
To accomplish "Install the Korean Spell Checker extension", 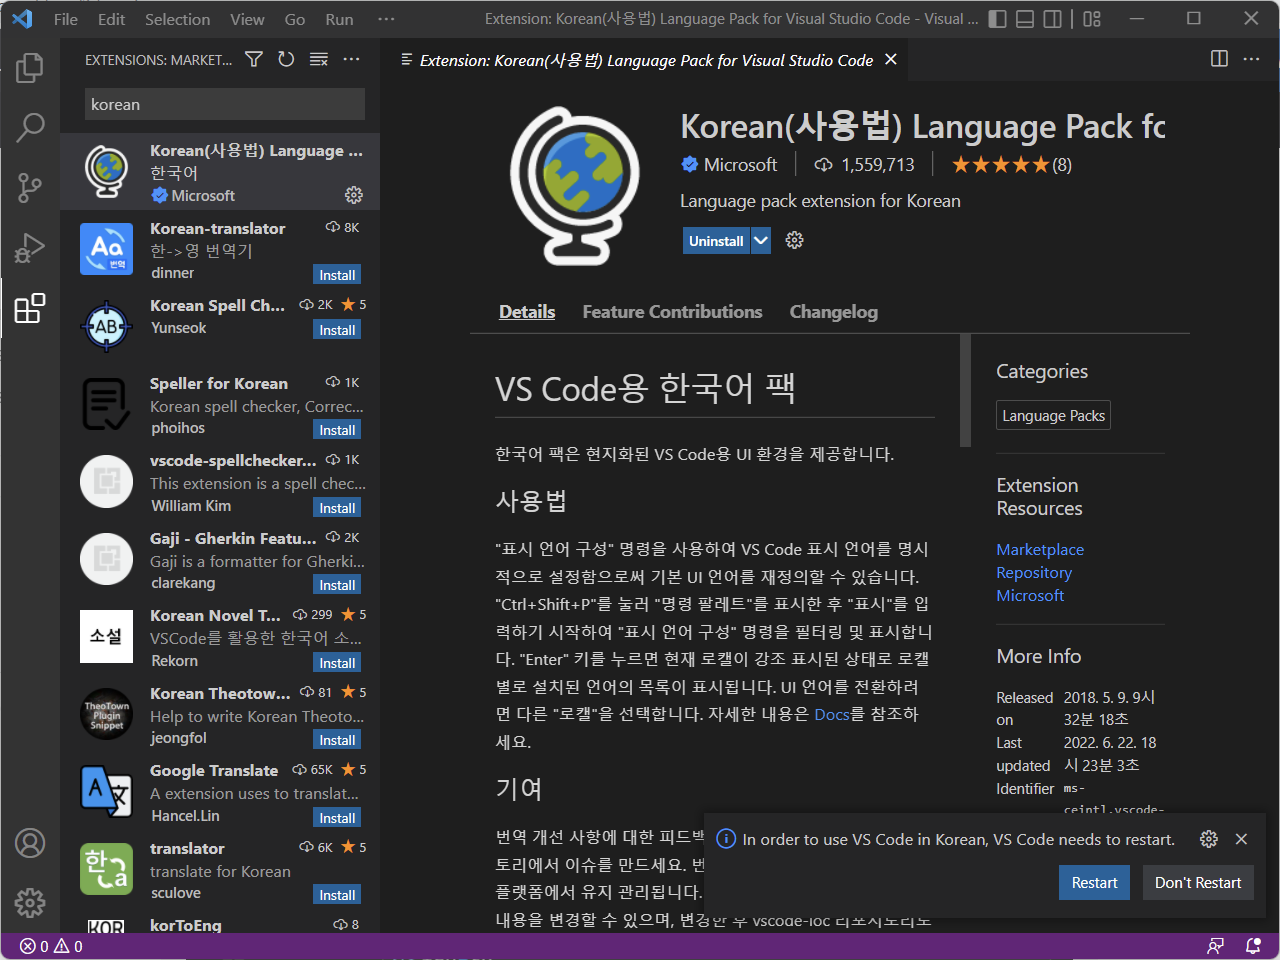I will click(x=337, y=330).
